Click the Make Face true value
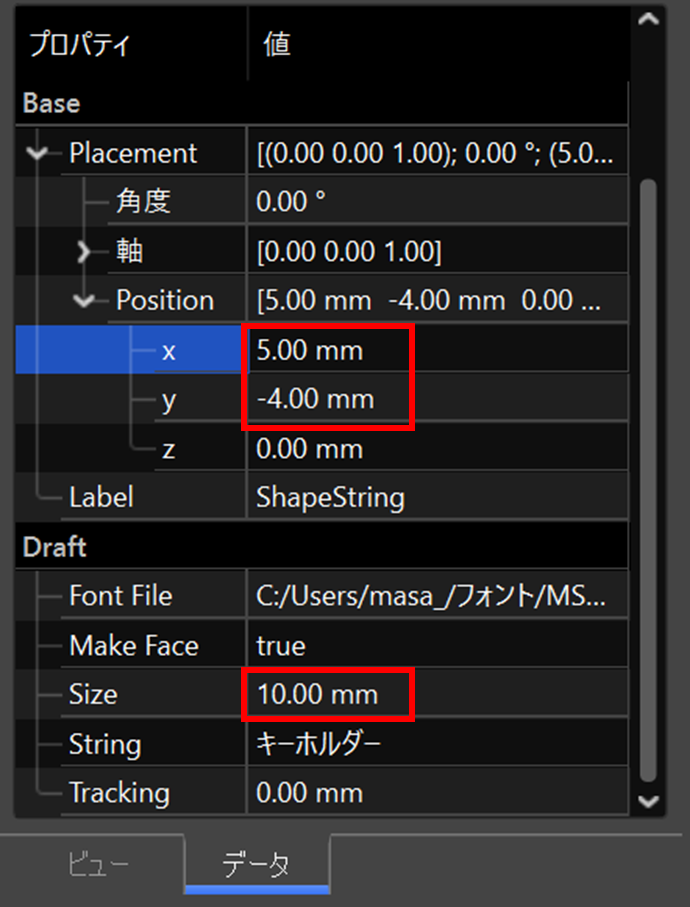The image size is (690, 907). pyautogui.click(x=438, y=645)
